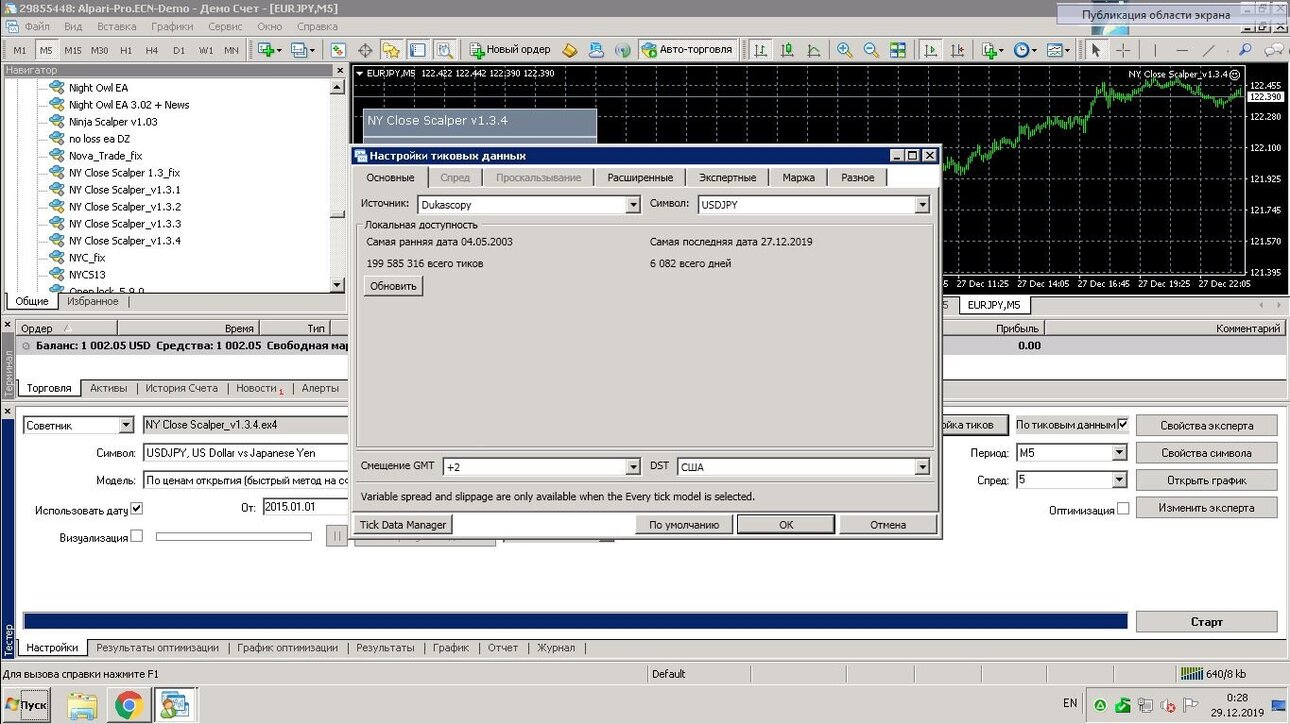This screenshot has width=1290, height=724.
Task: Expand the Смещение GMT dropdown
Action: click(x=541, y=467)
